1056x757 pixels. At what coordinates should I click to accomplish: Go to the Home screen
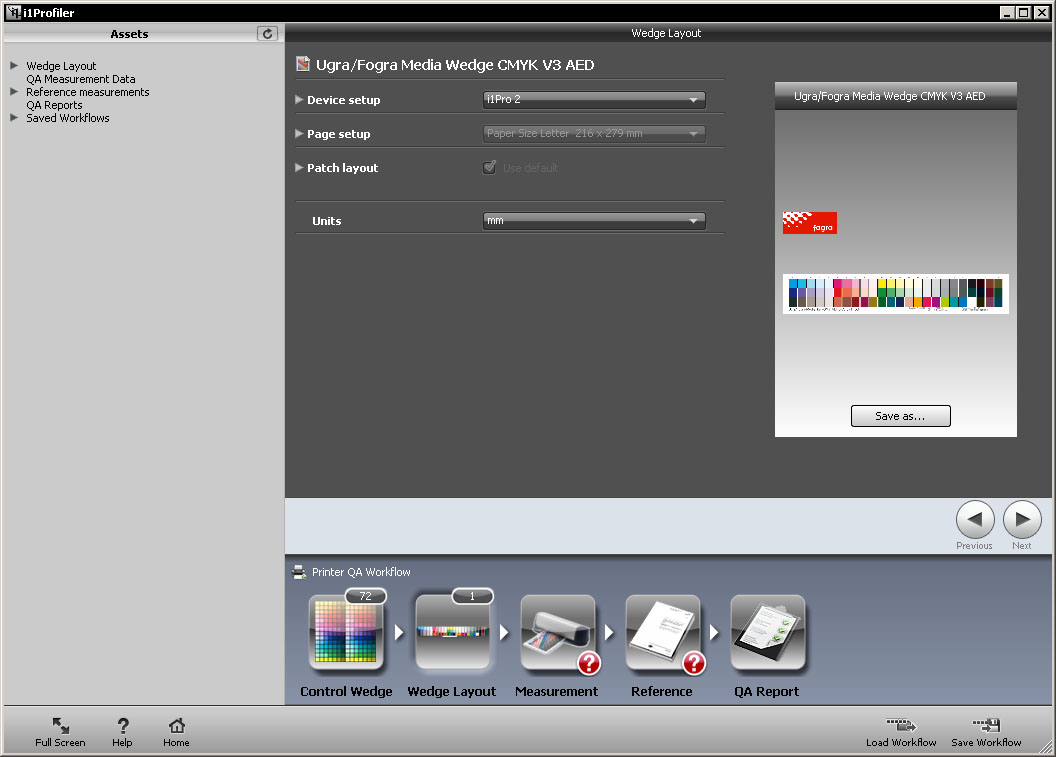pos(176,726)
